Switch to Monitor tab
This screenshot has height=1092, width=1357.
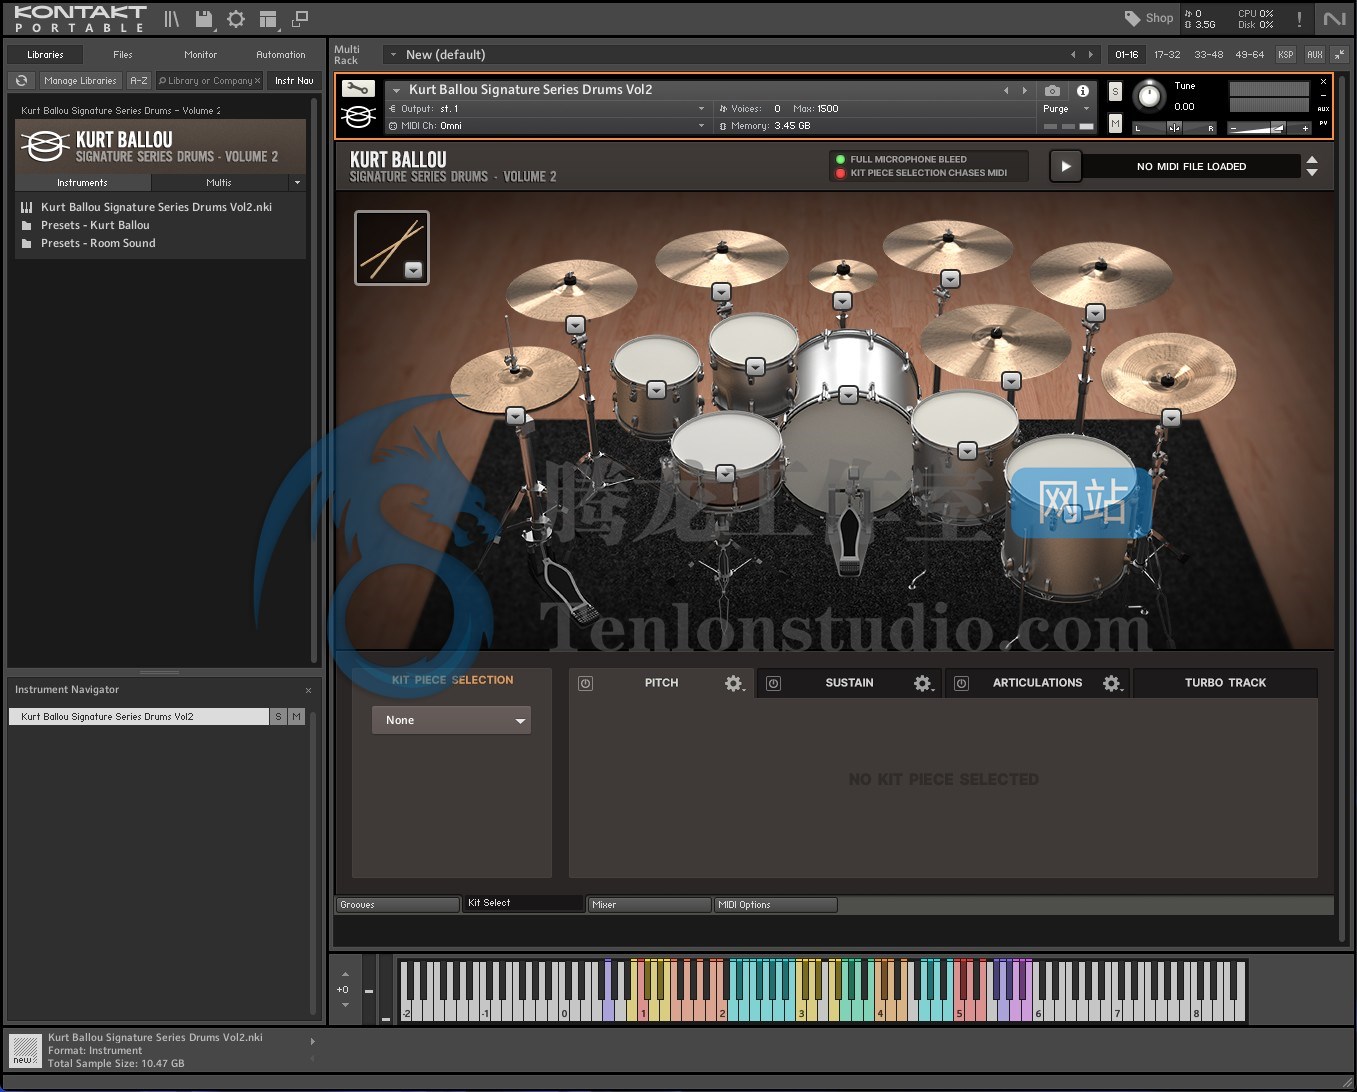[x=200, y=55]
